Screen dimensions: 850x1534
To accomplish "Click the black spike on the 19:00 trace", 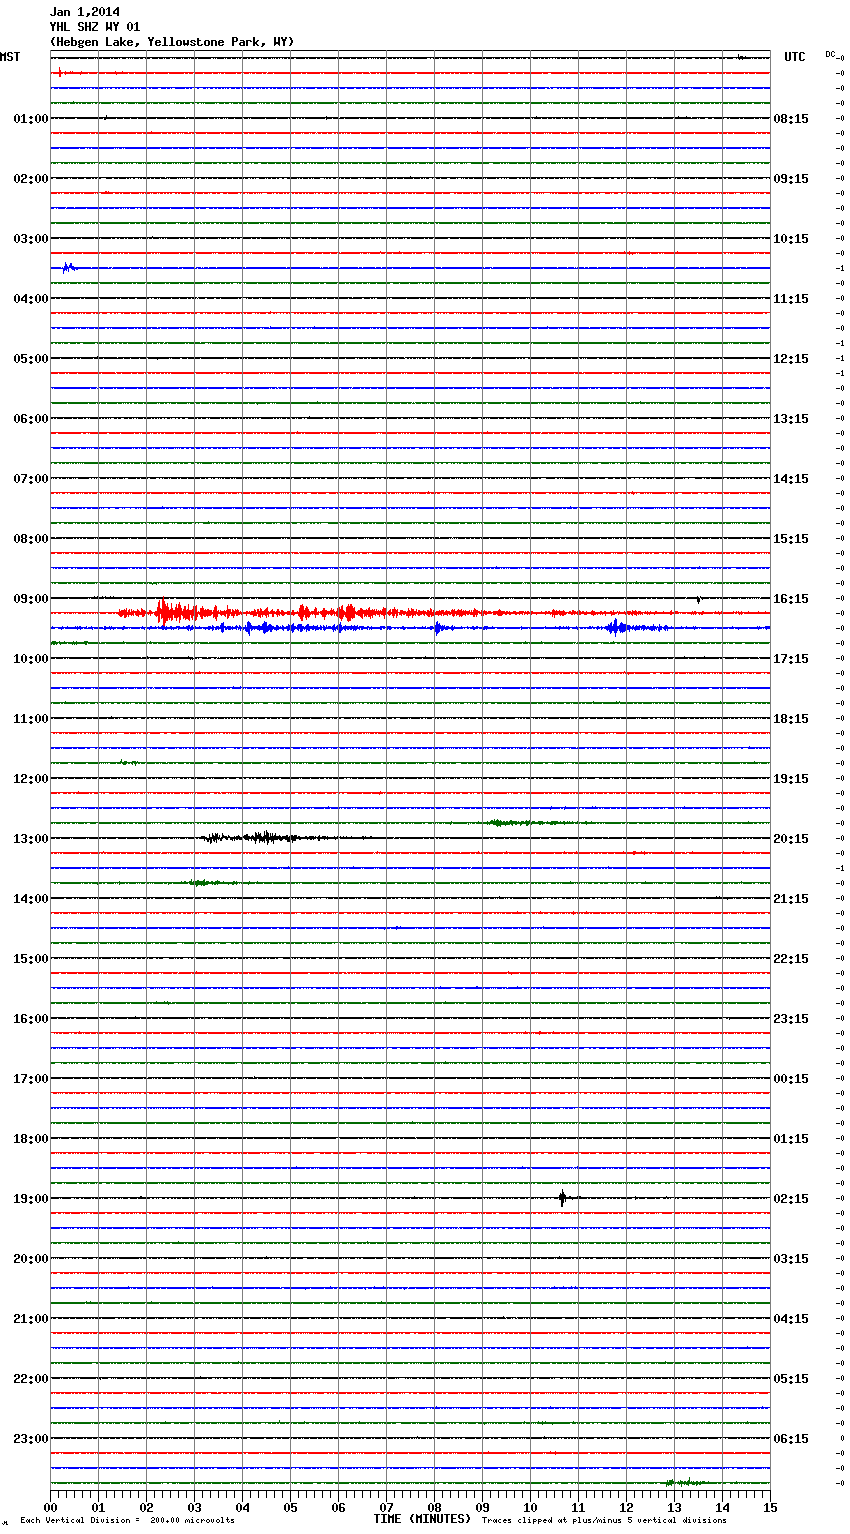I will (563, 1197).
